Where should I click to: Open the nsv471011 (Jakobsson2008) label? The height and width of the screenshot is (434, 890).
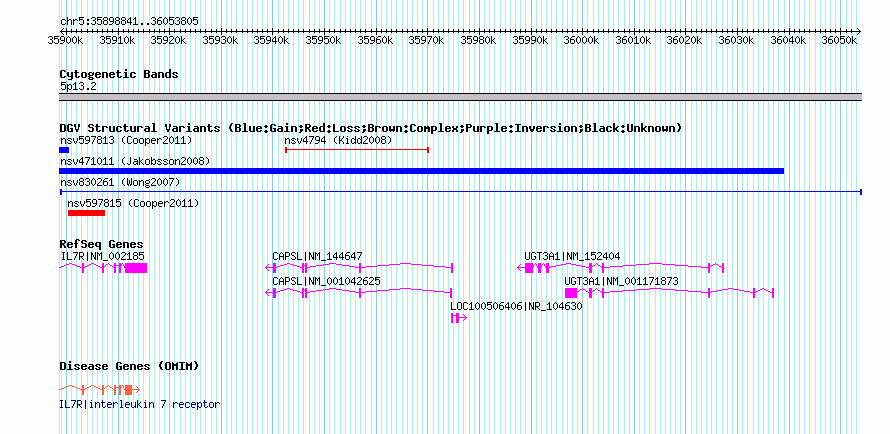point(135,162)
